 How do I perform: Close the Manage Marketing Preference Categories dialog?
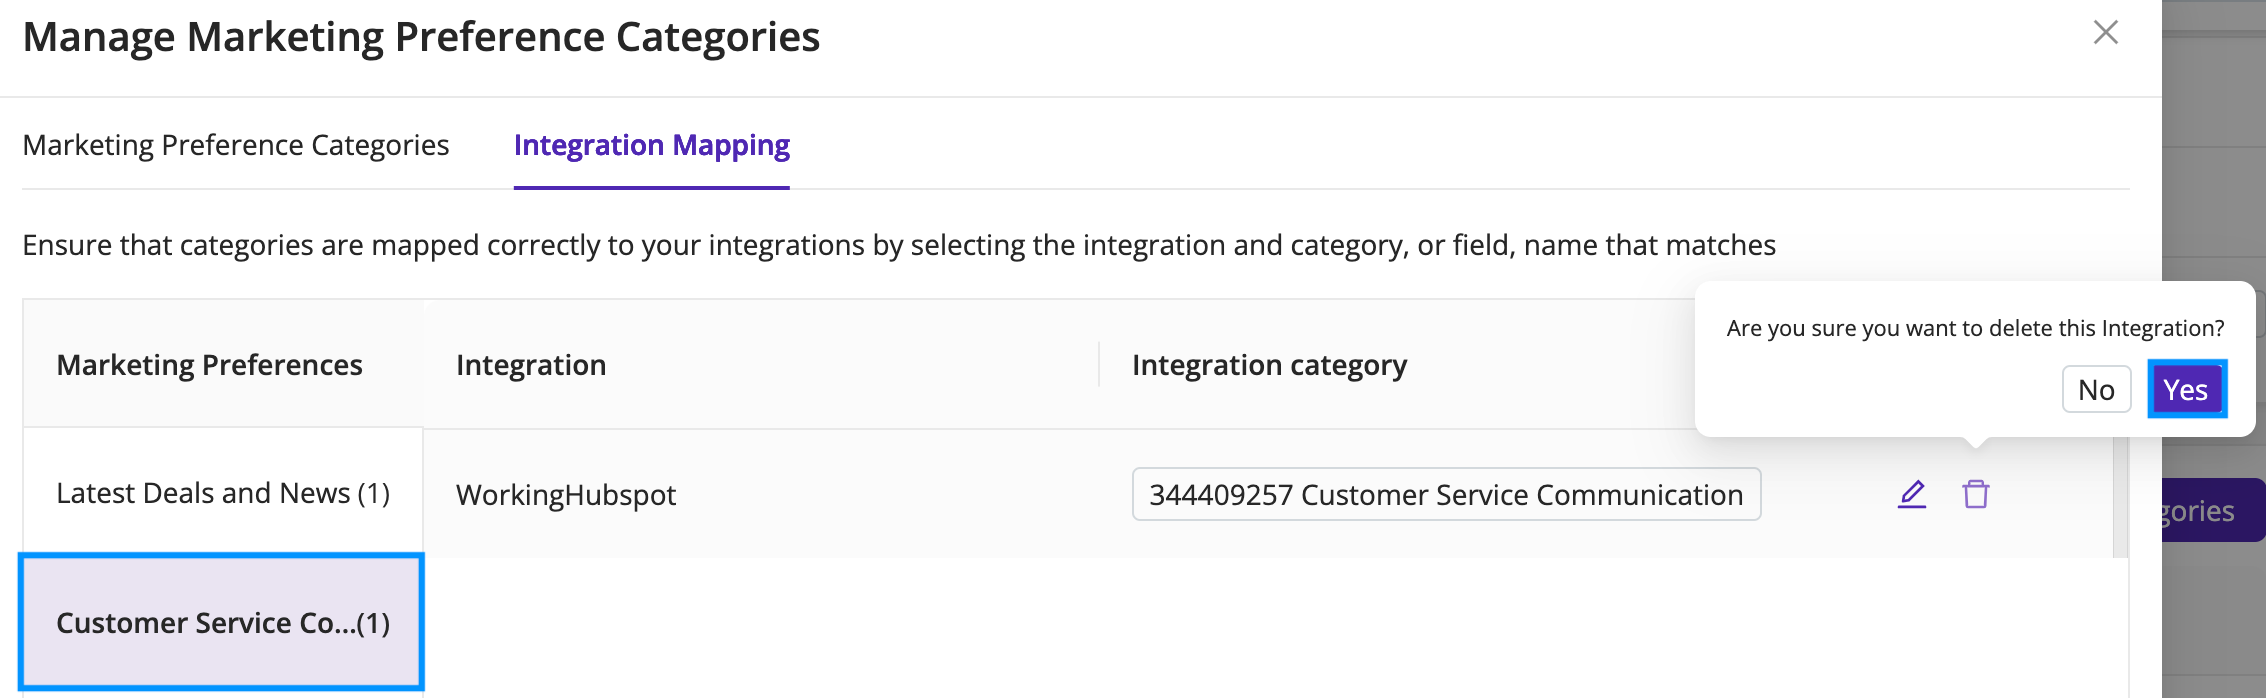[x=2106, y=33]
